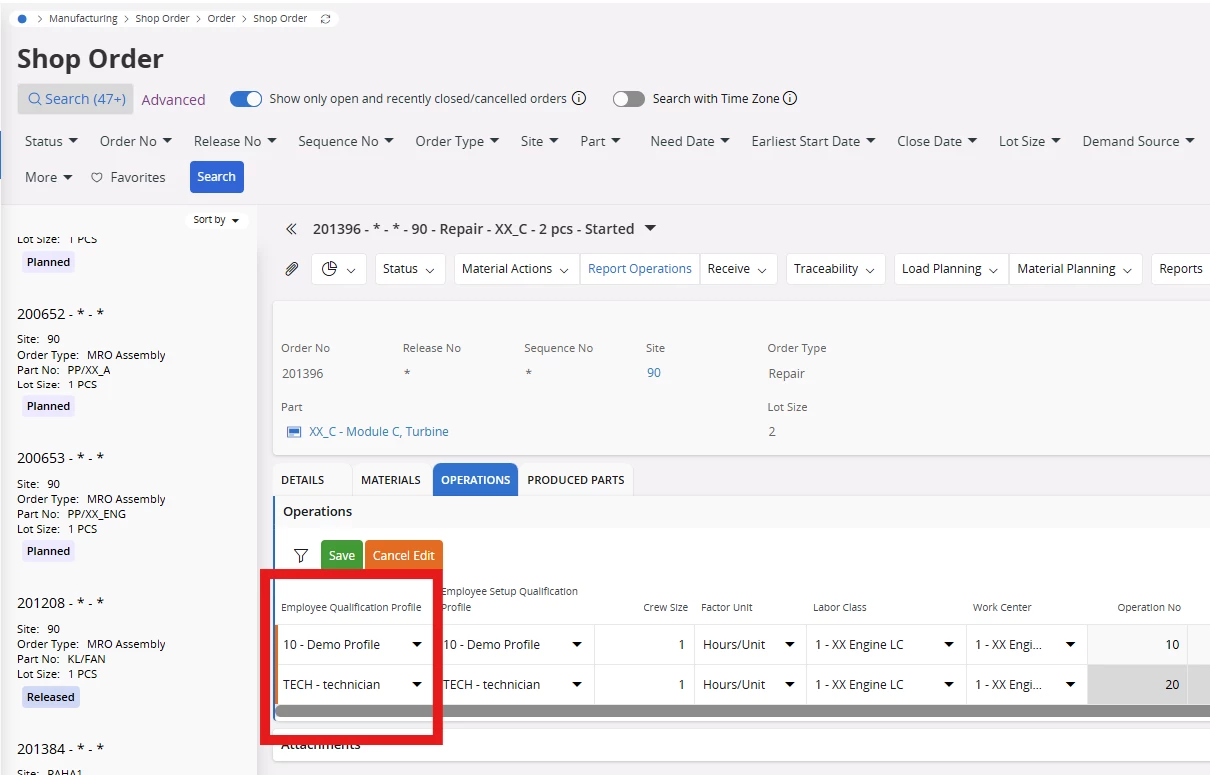Click the refresh icon in breadcrumb
The height and width of the screenshot is (775, 1210).
[x=324, y=19]
